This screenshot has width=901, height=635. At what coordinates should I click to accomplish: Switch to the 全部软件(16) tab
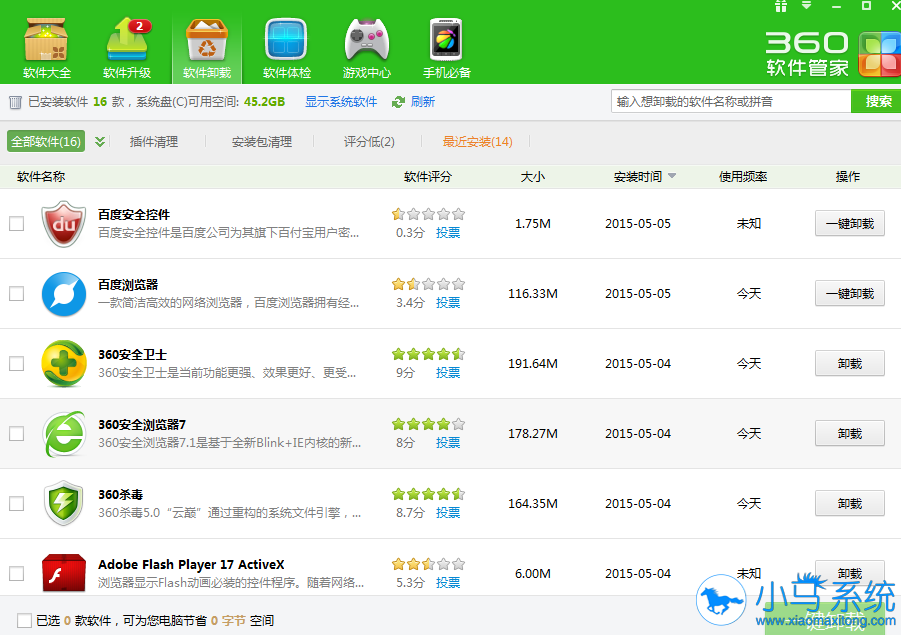point(46,141)
